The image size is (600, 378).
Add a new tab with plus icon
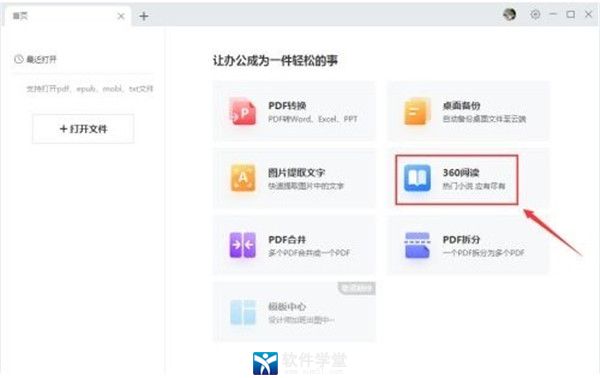pos(144,16)
